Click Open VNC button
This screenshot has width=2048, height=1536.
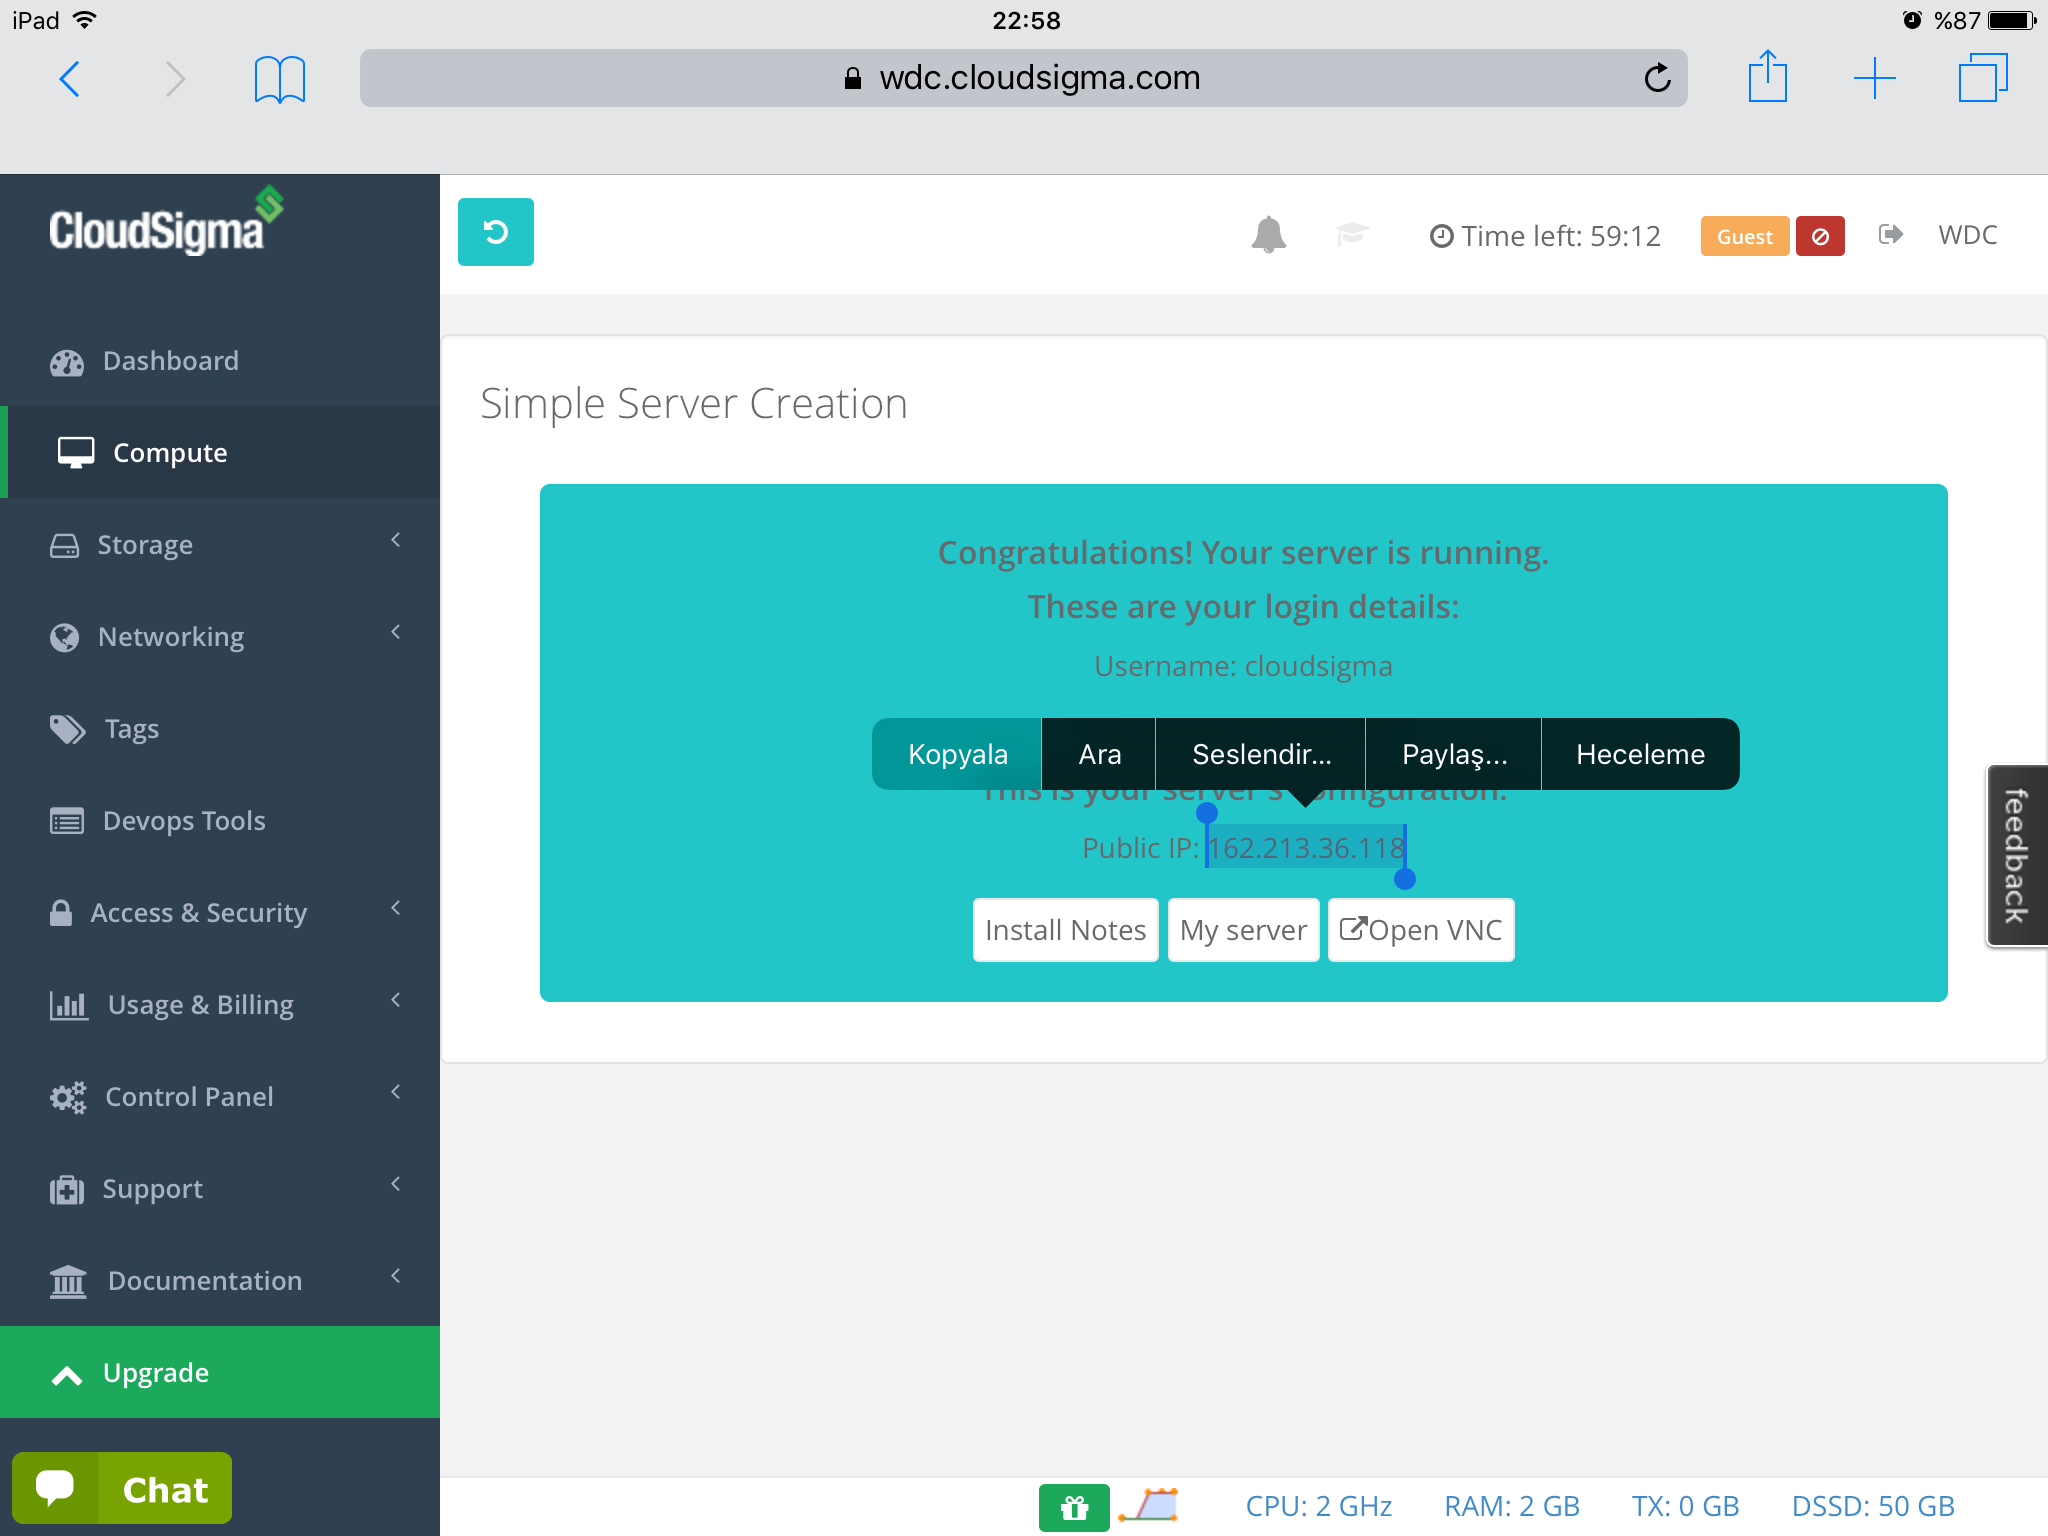[x=1421, y=930]
